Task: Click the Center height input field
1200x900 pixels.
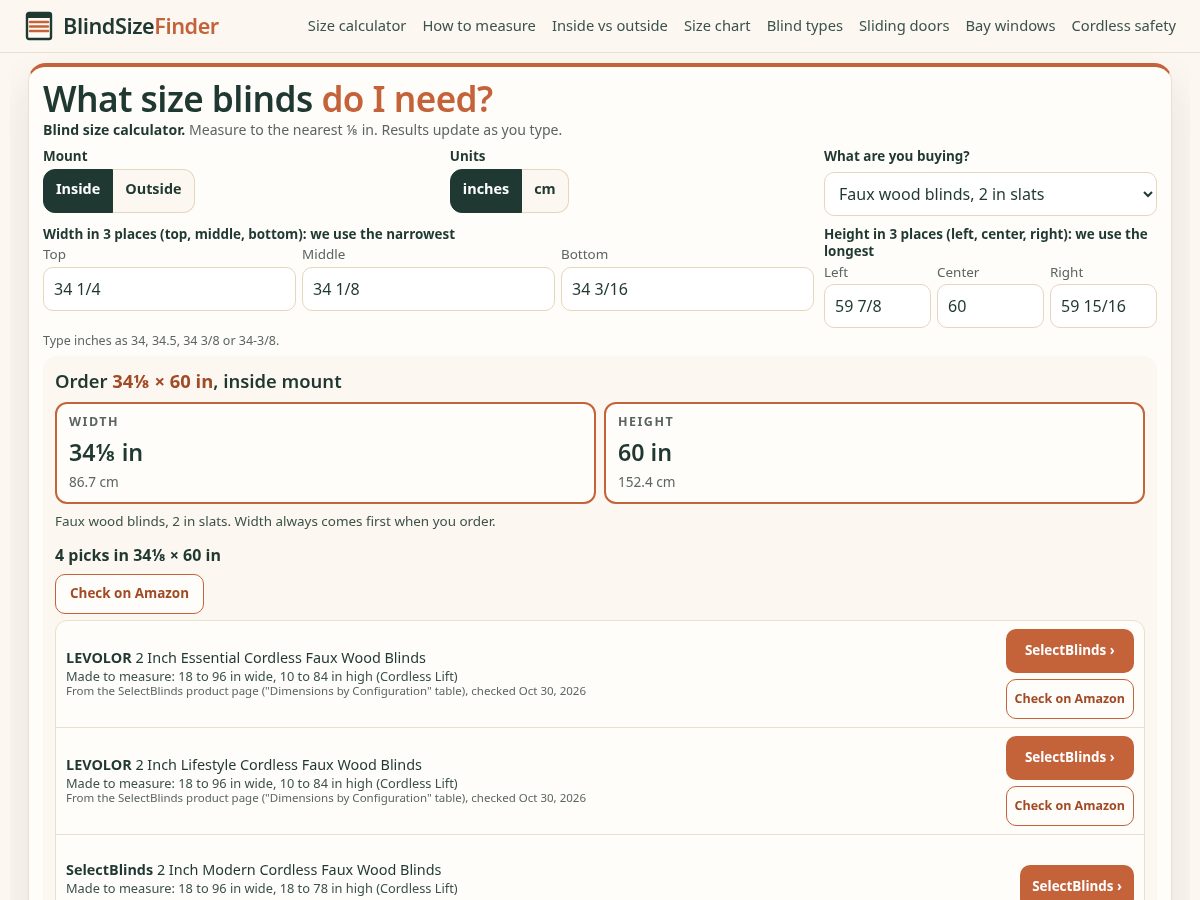Action: click(x=990, y=306)
